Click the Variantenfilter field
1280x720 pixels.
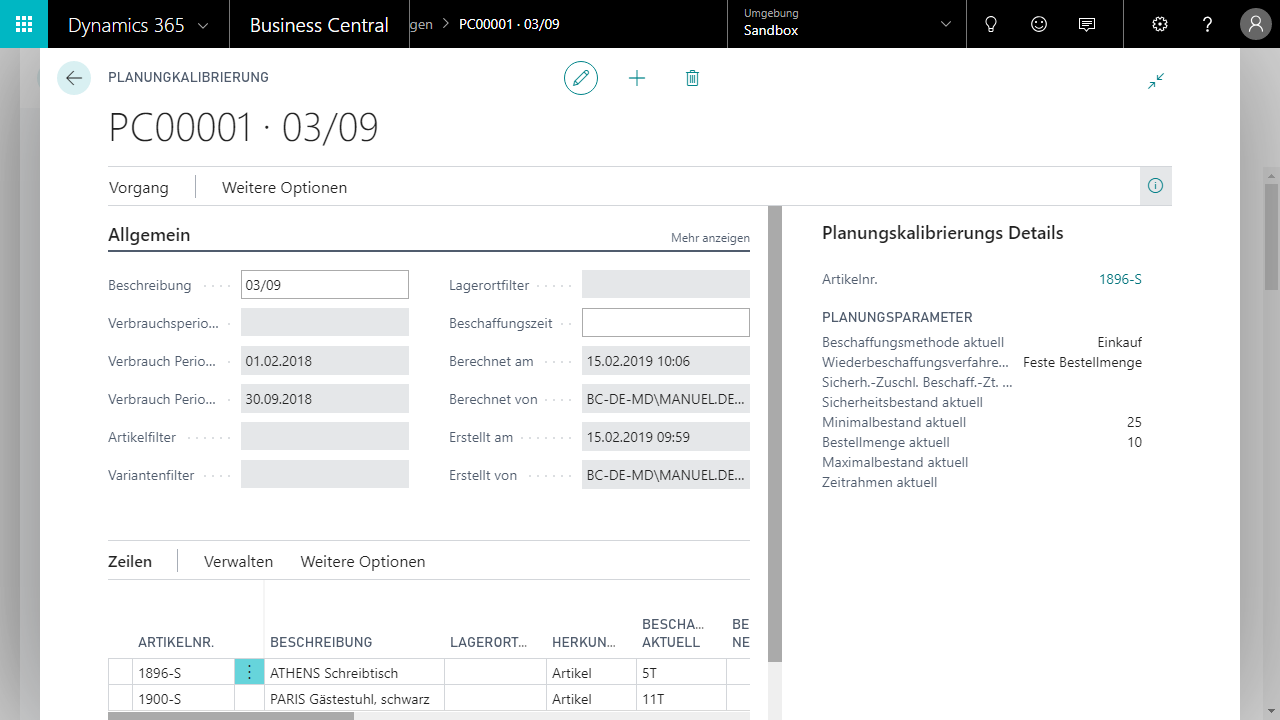click(x=325, y=475)
